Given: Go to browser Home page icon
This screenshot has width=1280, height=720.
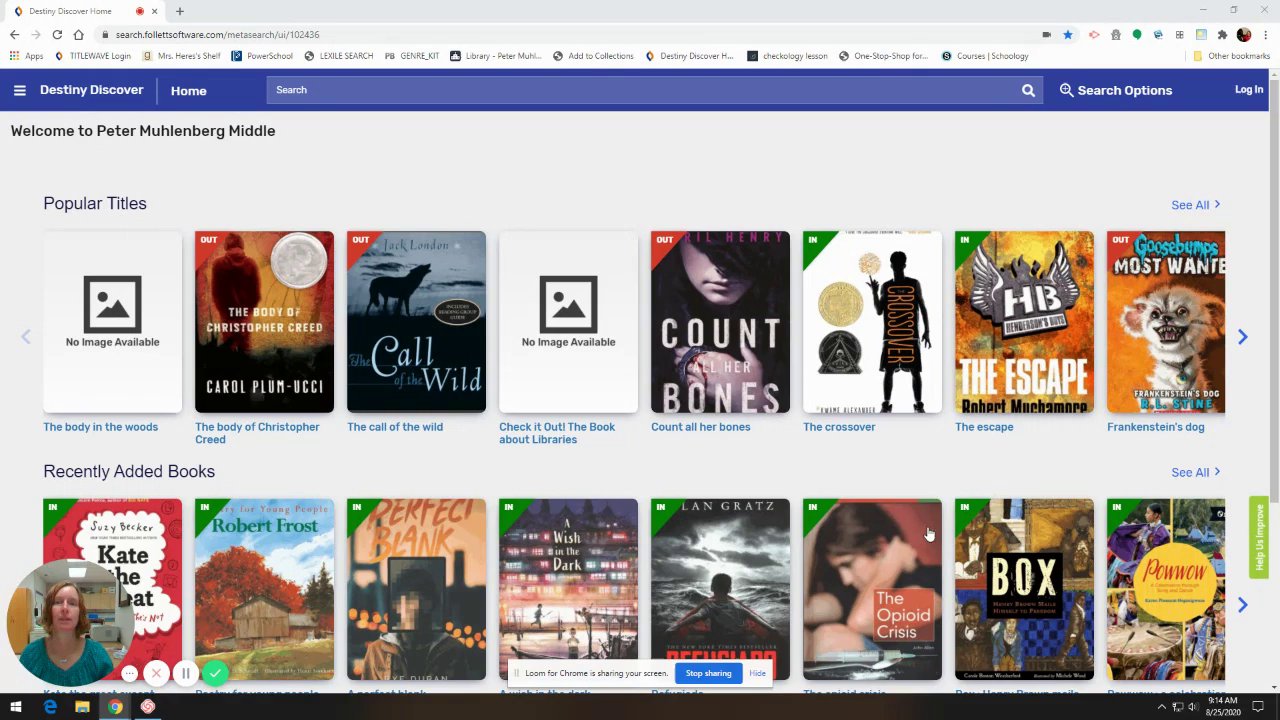Looking at the screenshot, I should pos(78,34).
